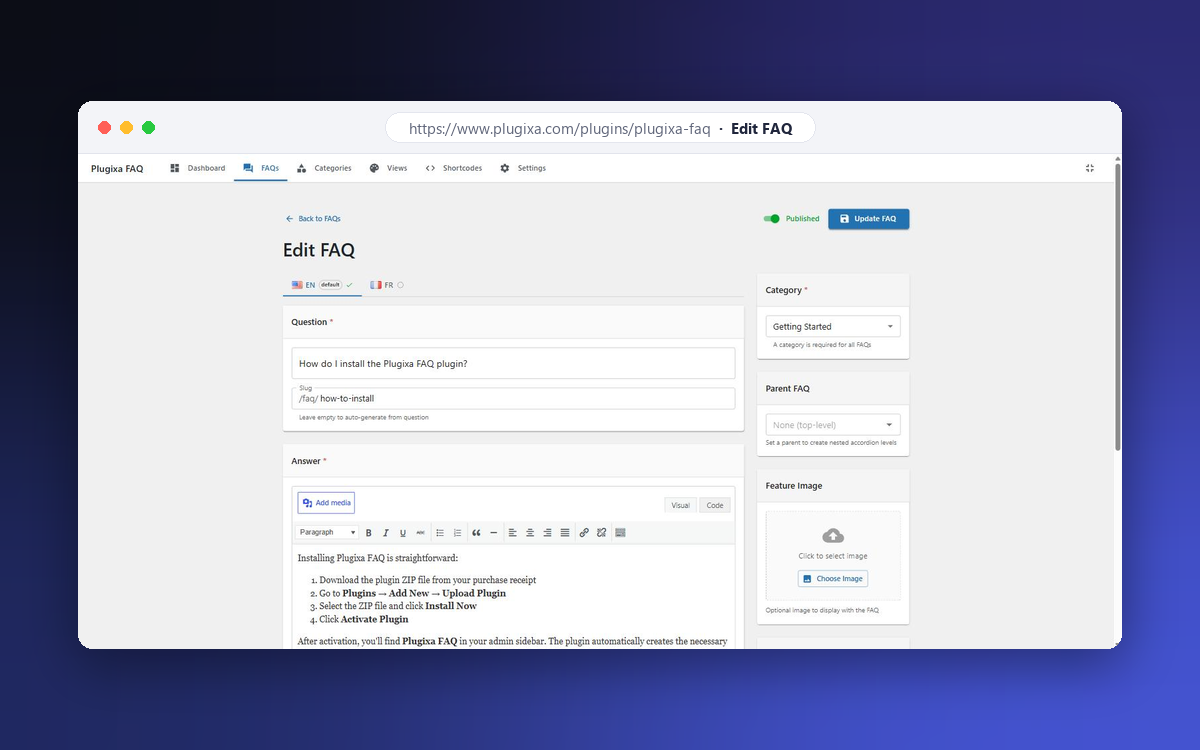Click 'Download the plugin ZIP file' list line
This screenshot has height=750, width=1200.
(428, 580)
